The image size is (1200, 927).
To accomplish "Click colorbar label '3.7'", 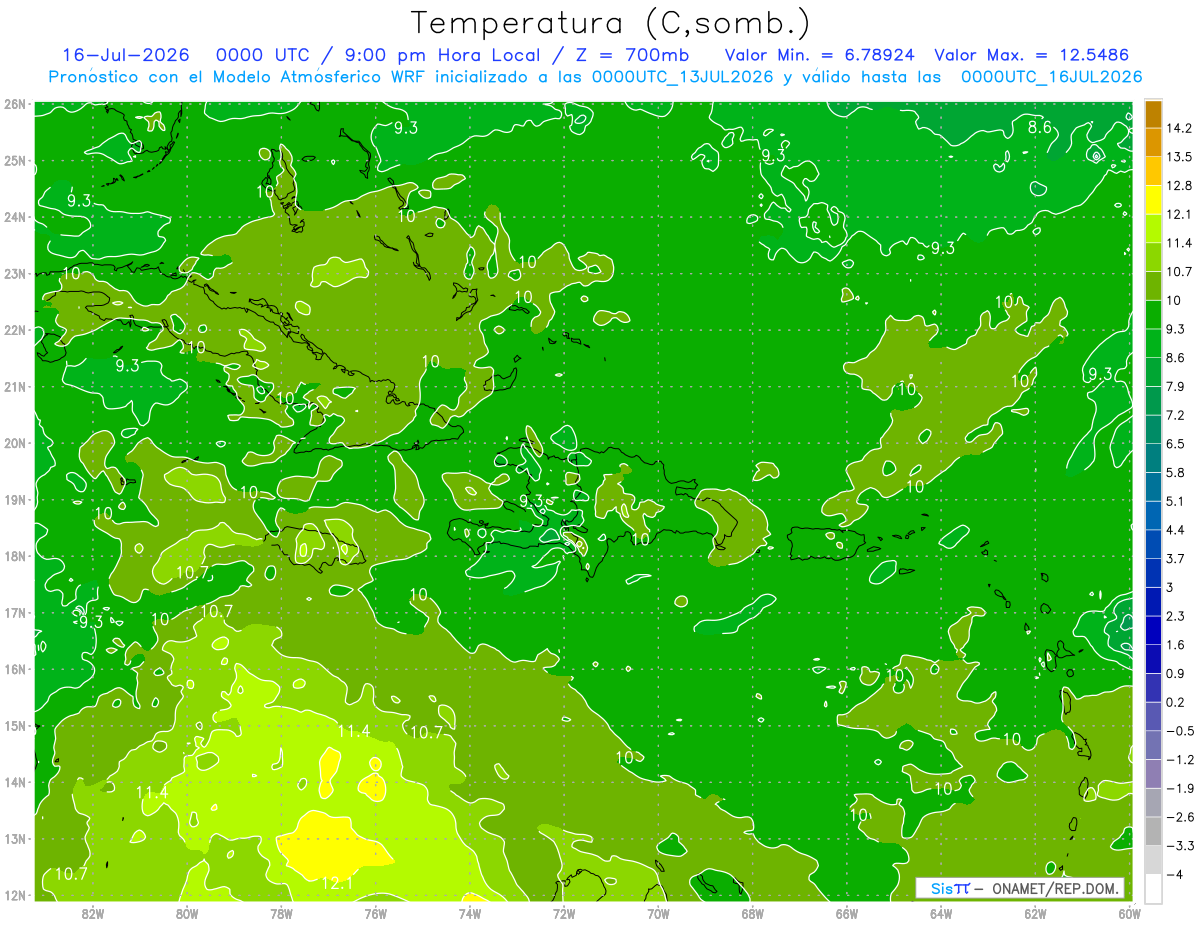I will click(1176, 559).
